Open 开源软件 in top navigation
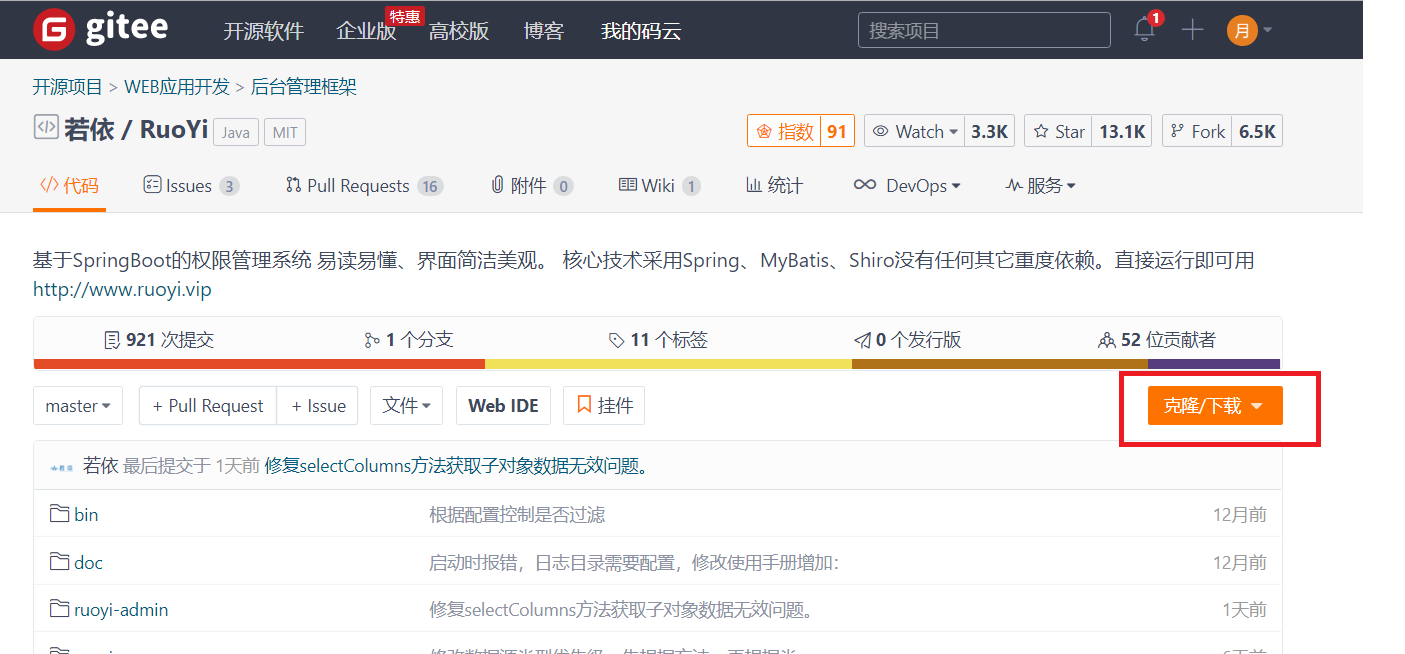1405x654 pixels. (x=263, y=31)
